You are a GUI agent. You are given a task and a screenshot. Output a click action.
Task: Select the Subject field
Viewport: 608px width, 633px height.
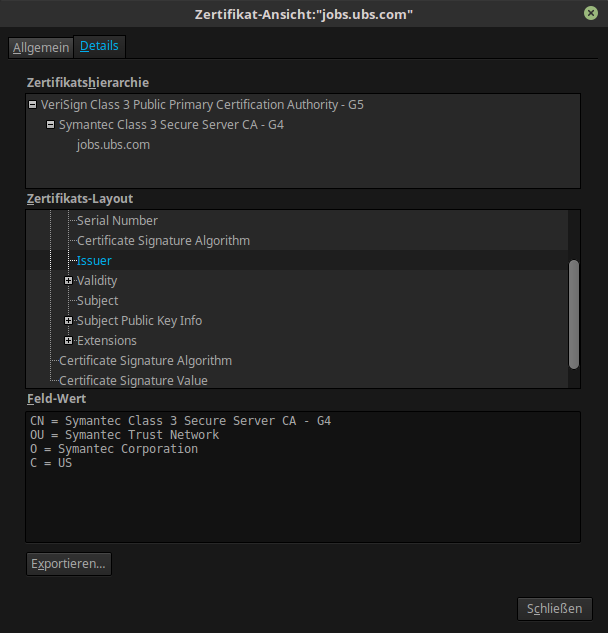click(x=97, y=301)
